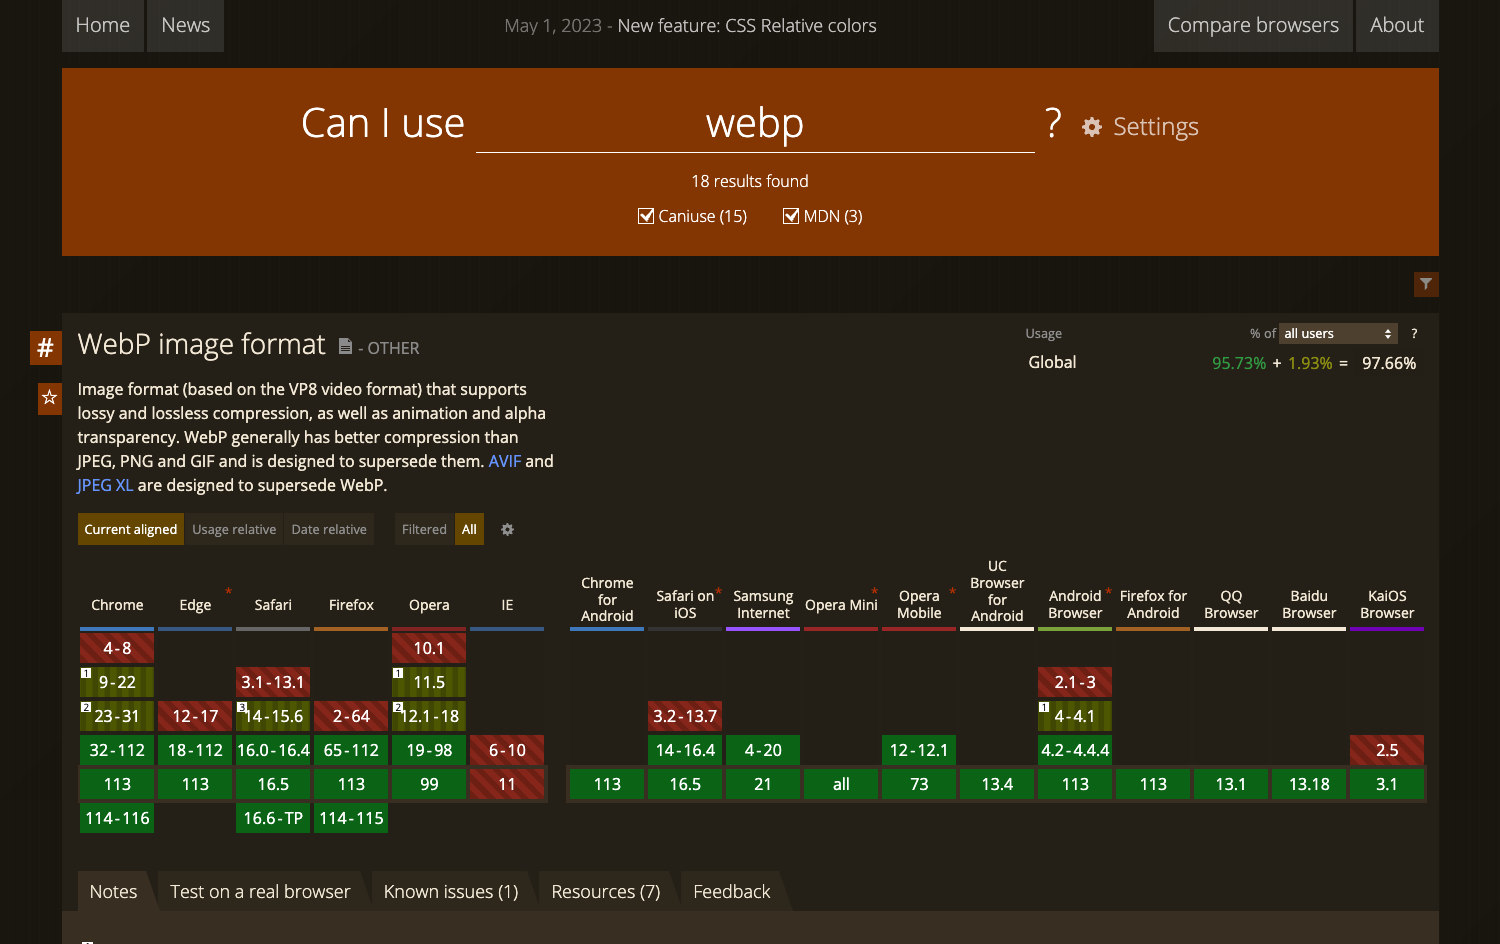Click the gear icon beside the All filter
Image resolution: width=1500 pixels, height=944 pixels.
507,530
